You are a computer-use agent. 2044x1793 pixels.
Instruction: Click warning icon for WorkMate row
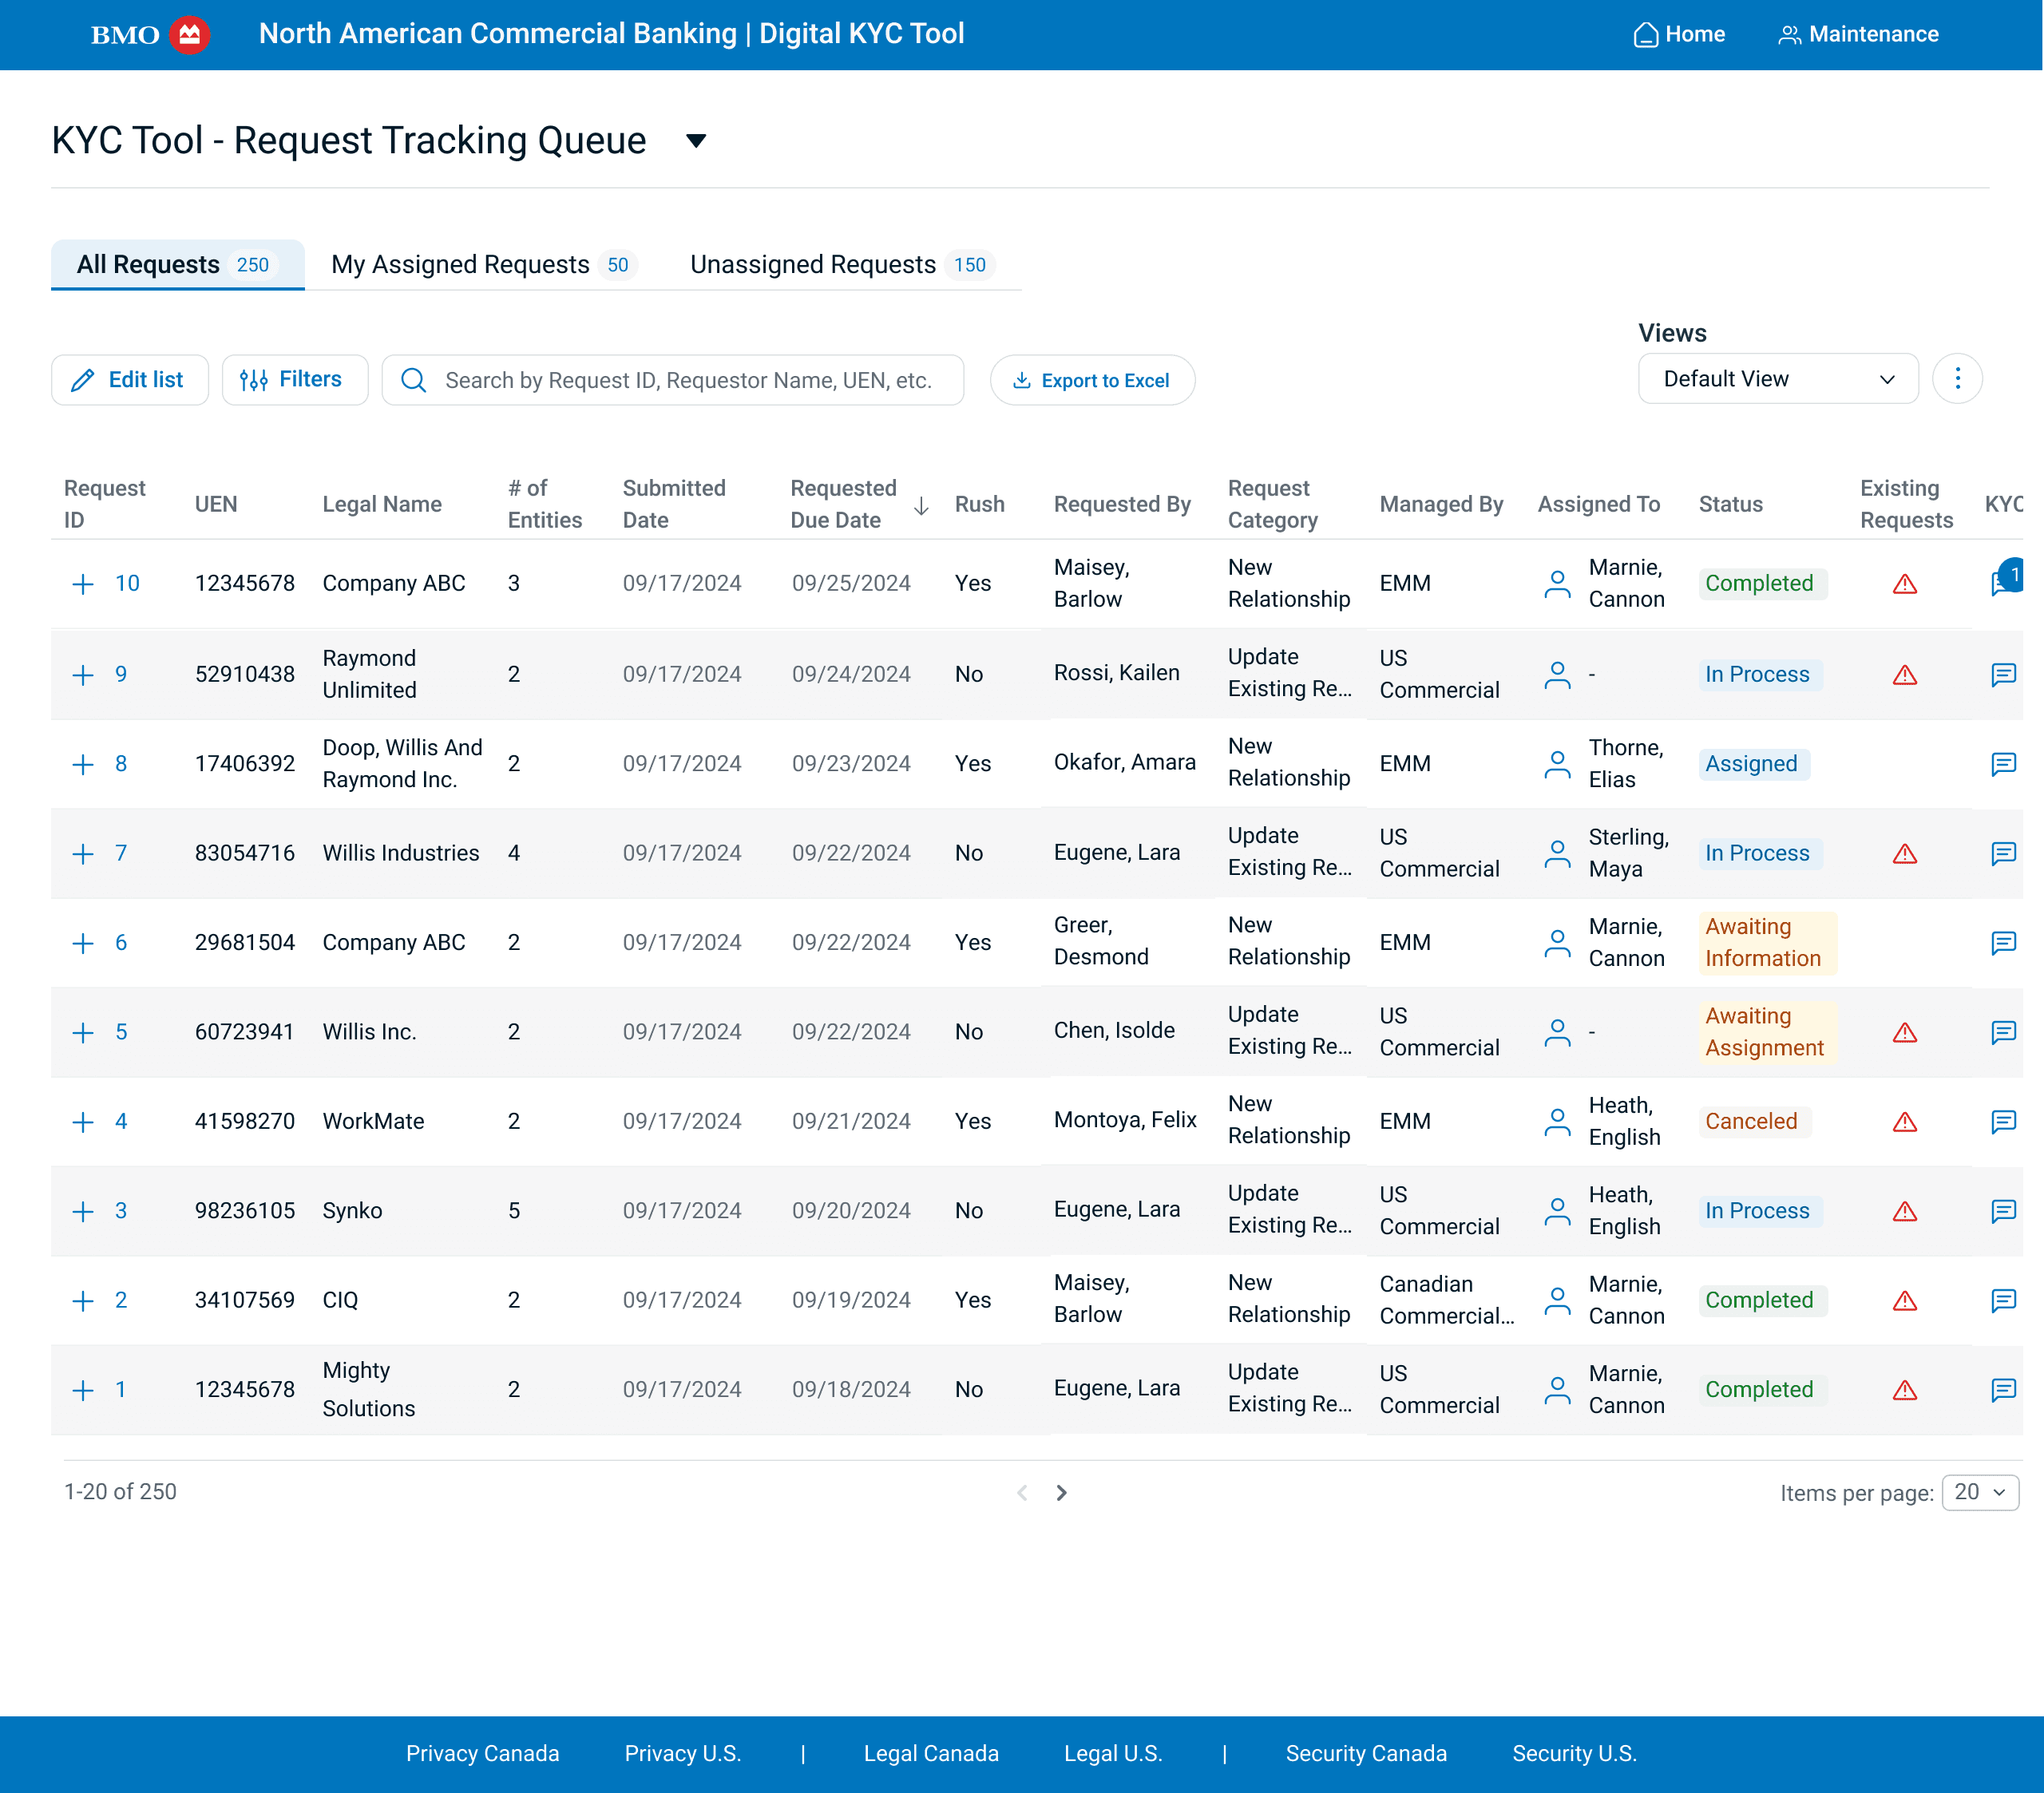1904,1122
